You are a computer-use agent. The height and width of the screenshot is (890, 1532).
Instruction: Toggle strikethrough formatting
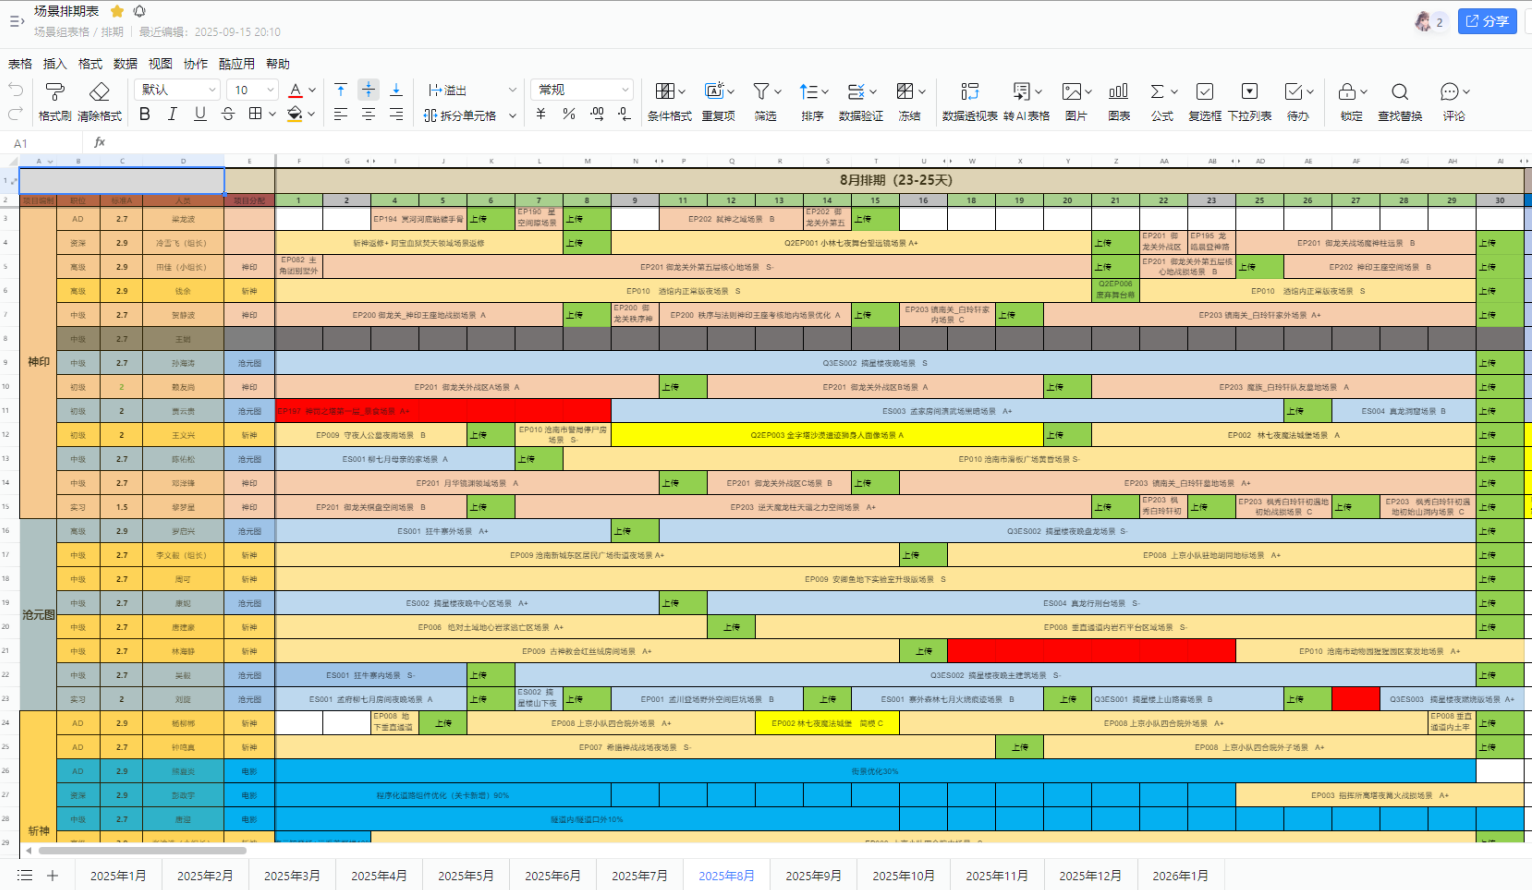[x=228, y=115]
